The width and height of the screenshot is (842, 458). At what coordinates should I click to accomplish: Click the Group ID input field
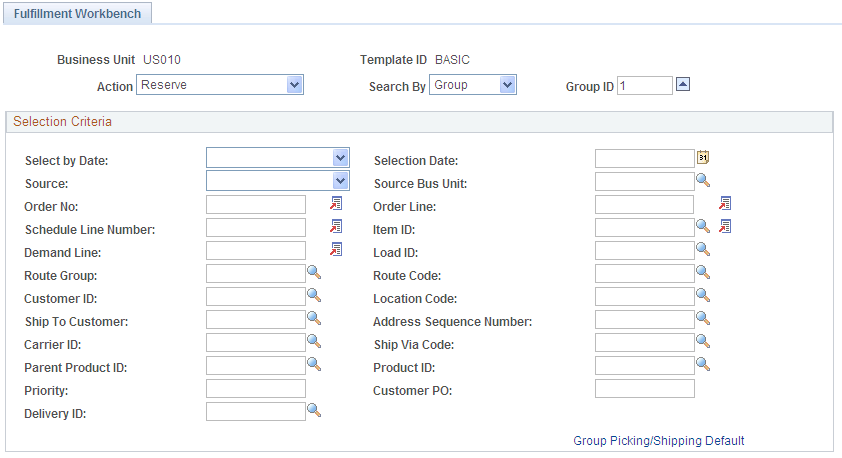click(x=645, y=85)
